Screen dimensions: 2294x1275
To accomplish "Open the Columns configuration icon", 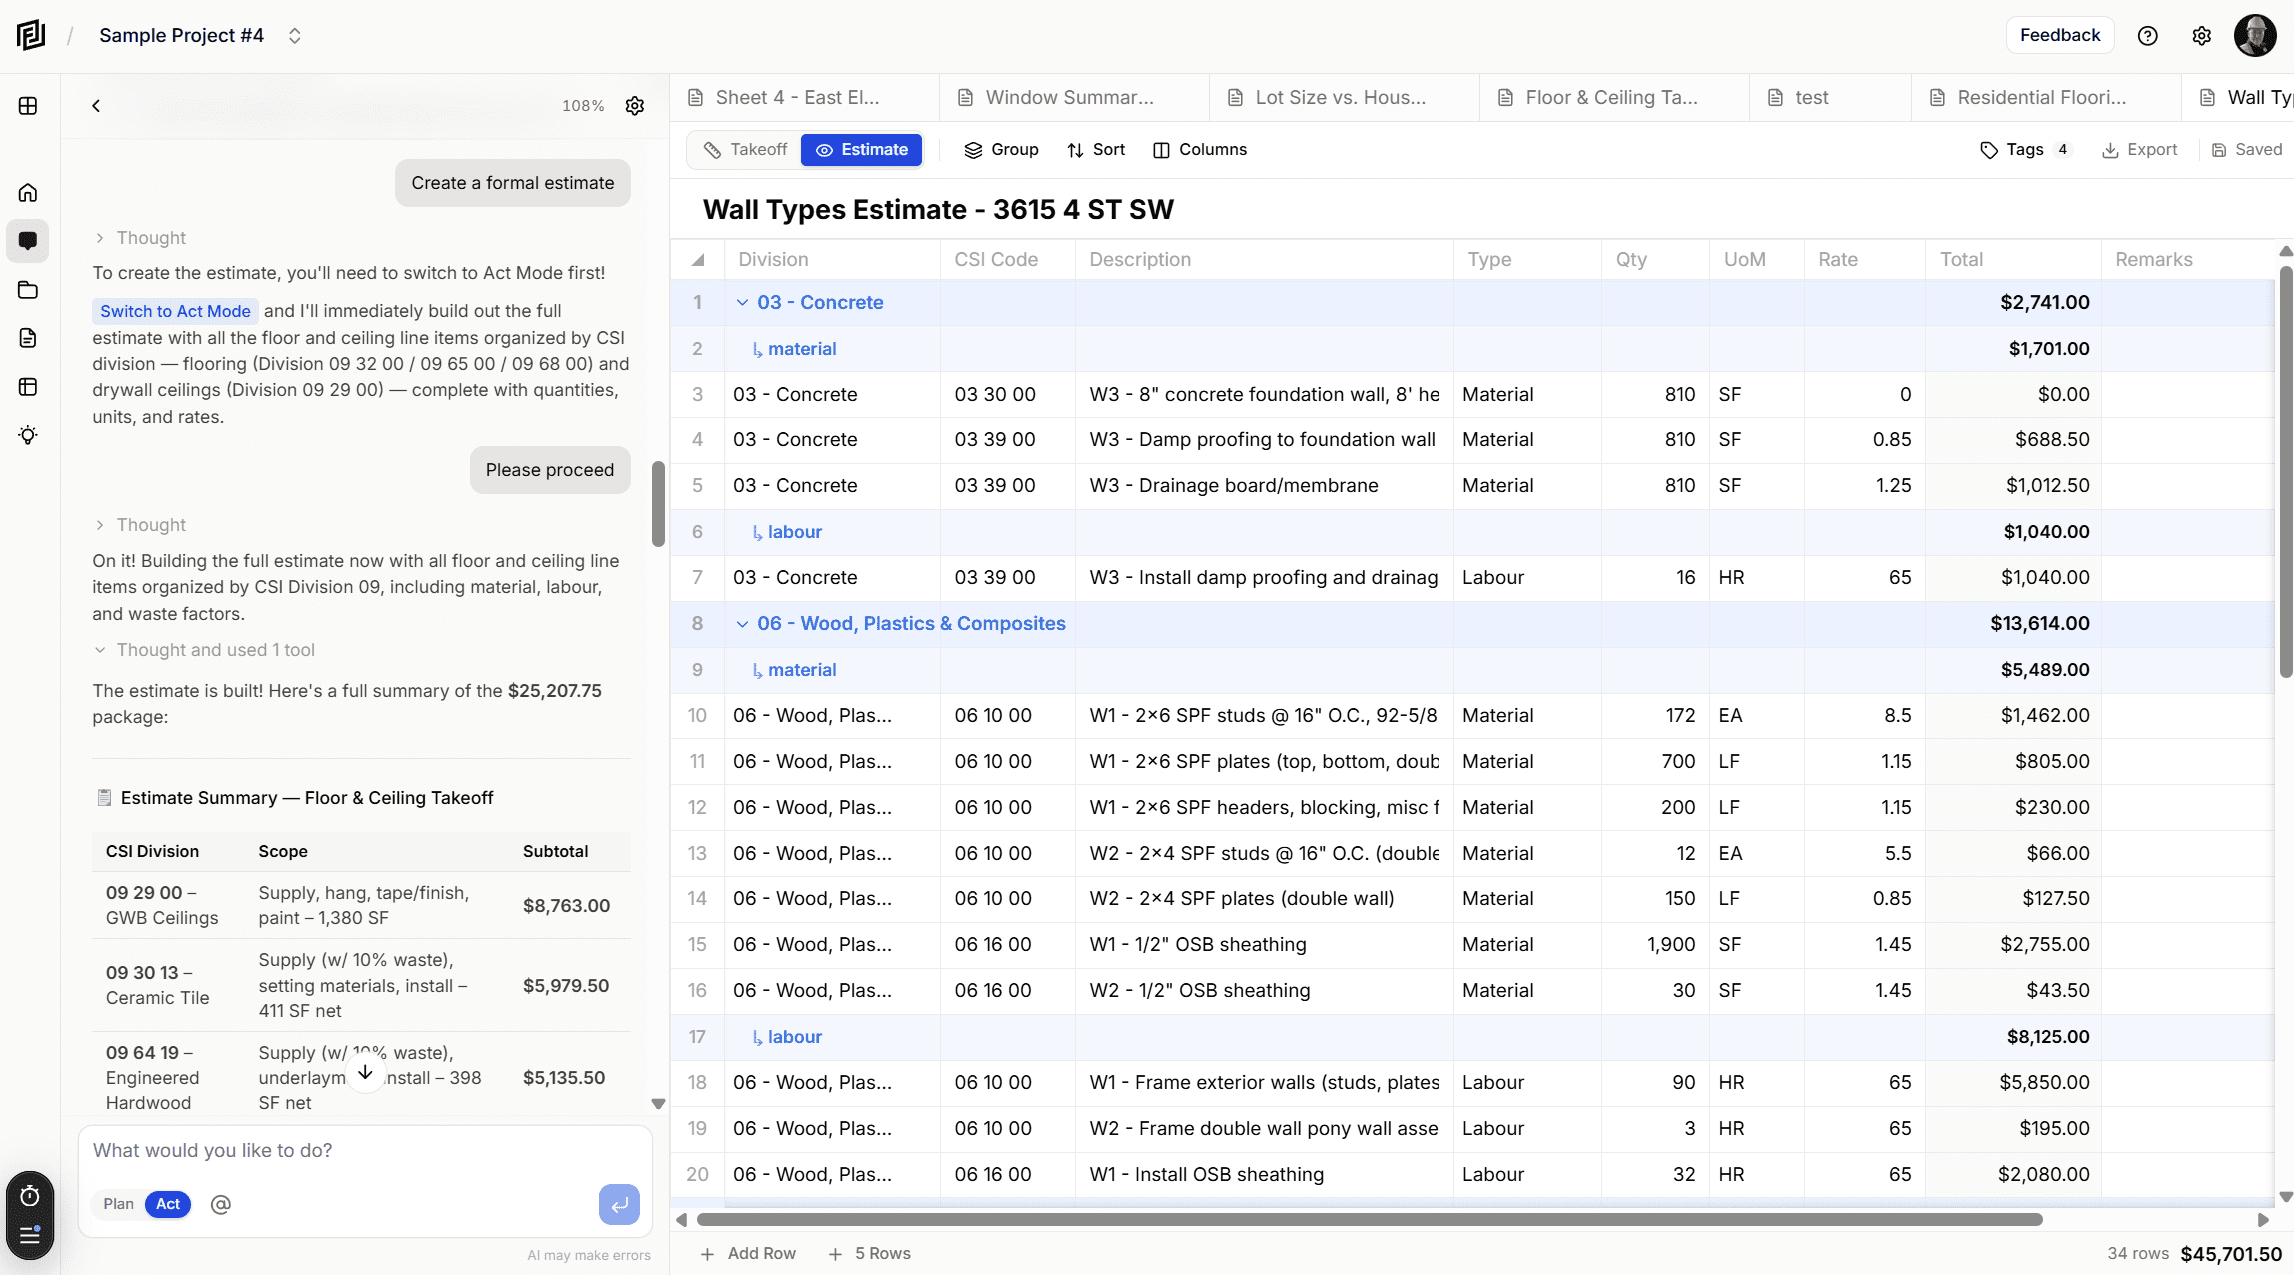I will 1200,149.
